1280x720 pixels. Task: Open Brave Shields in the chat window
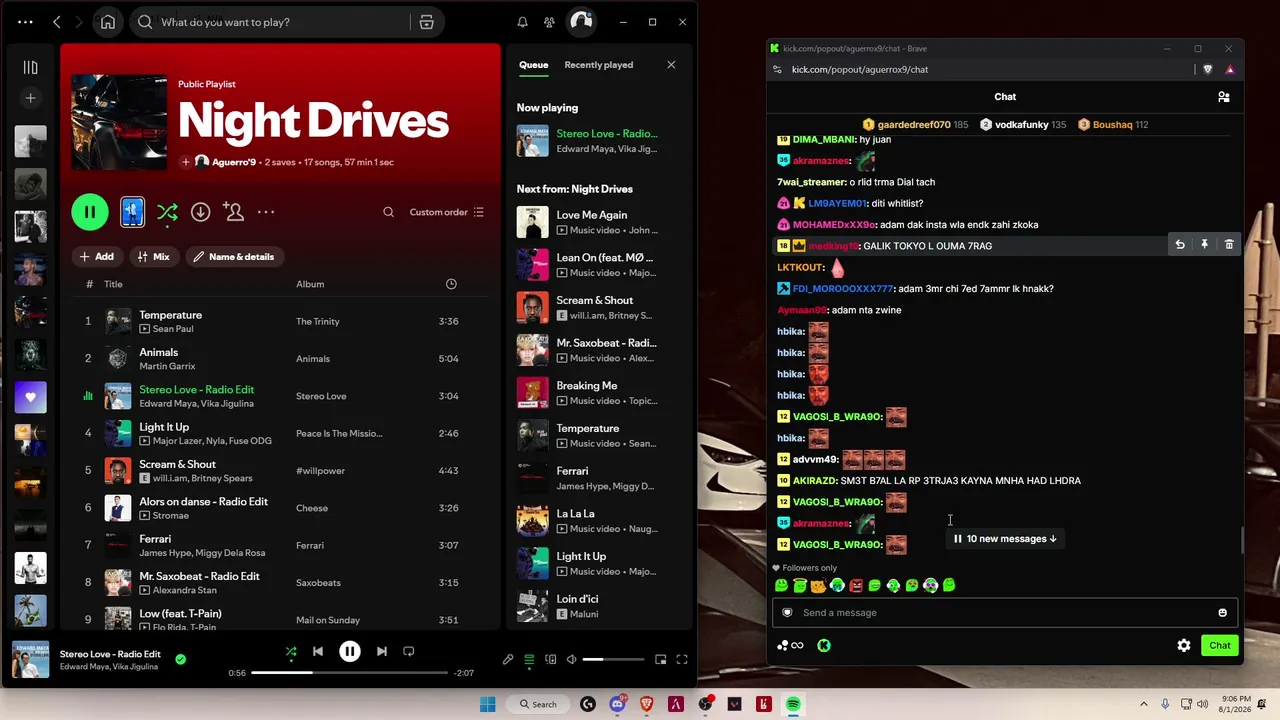[x=1208, y=69]
